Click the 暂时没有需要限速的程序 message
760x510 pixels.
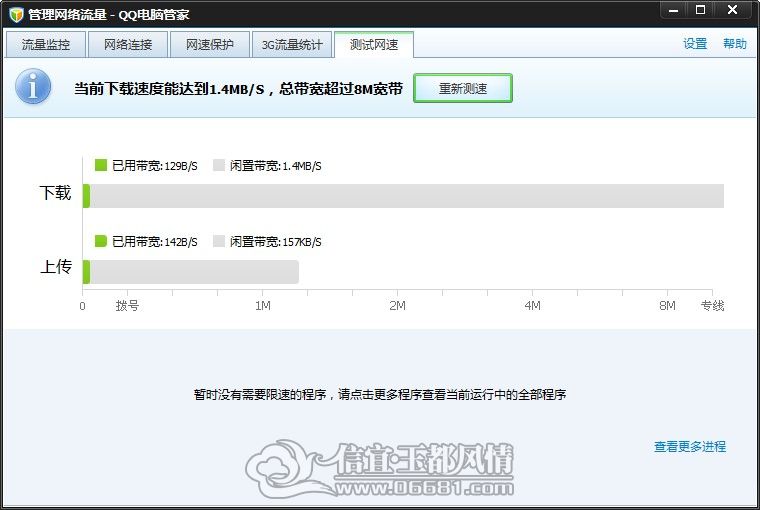380,395
